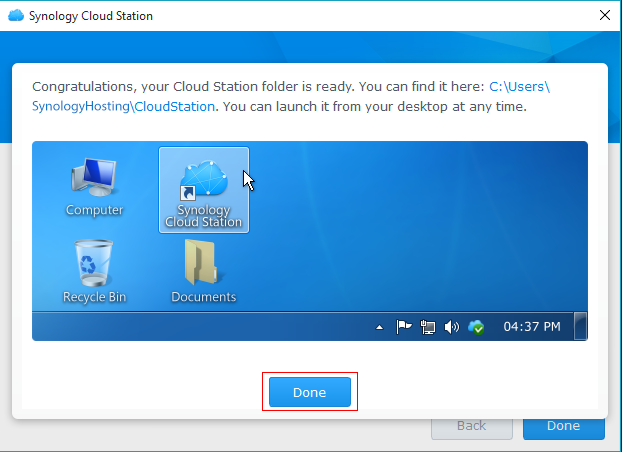Select the Computer desktop icon

coord(94,187)
